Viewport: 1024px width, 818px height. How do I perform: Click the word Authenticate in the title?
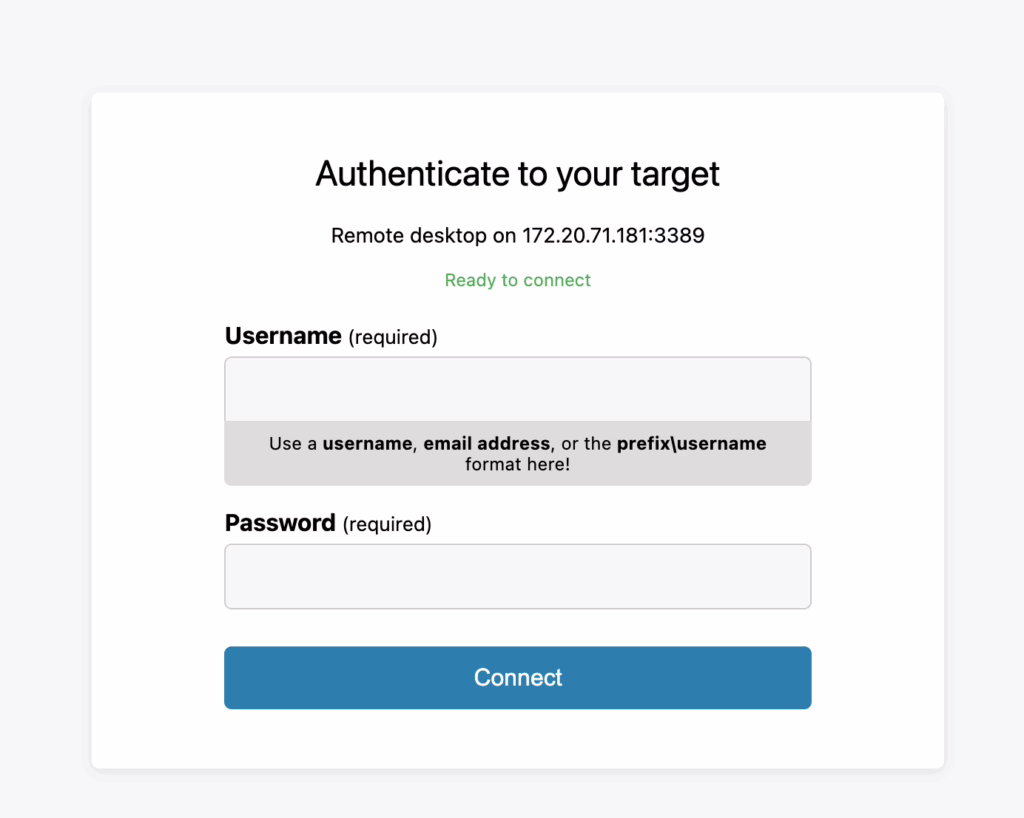412,174
